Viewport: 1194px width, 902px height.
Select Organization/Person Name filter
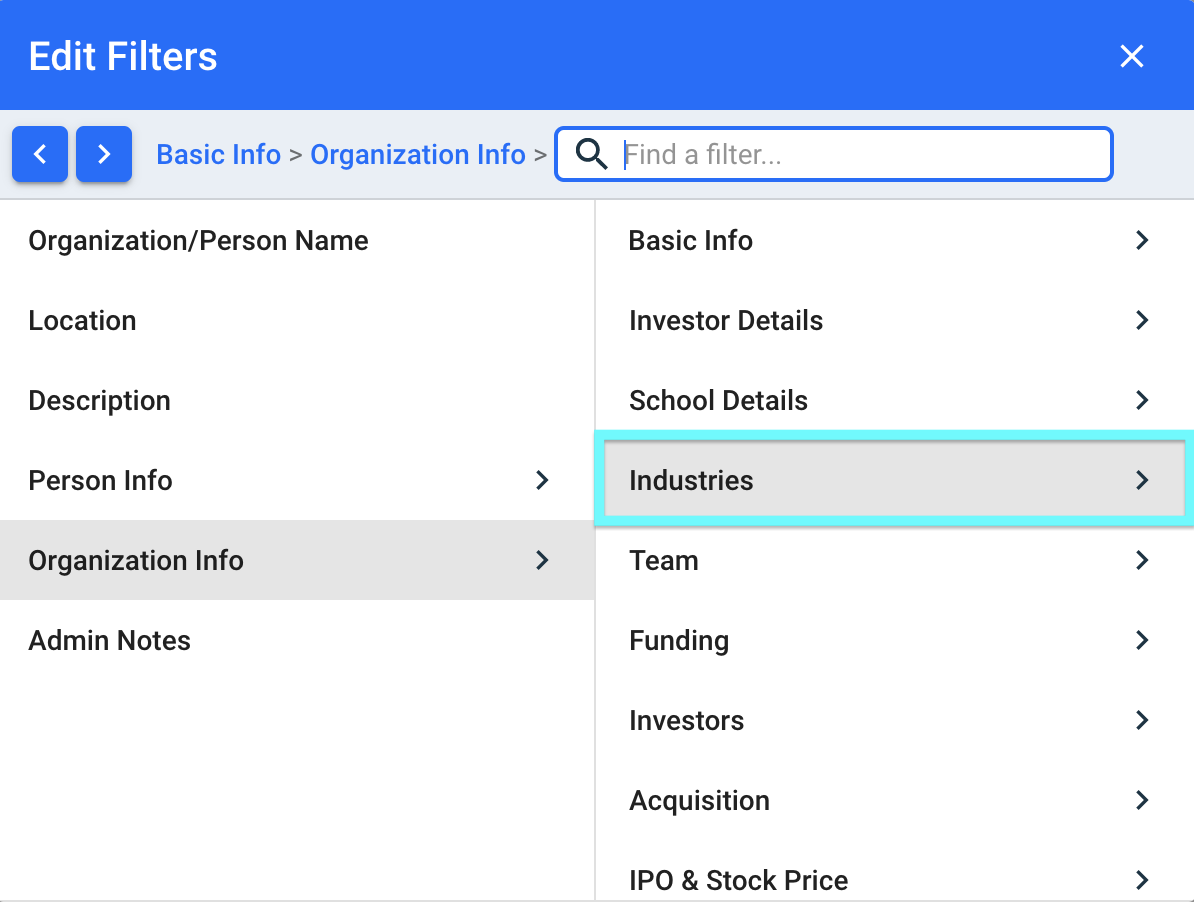pos(297,241)
